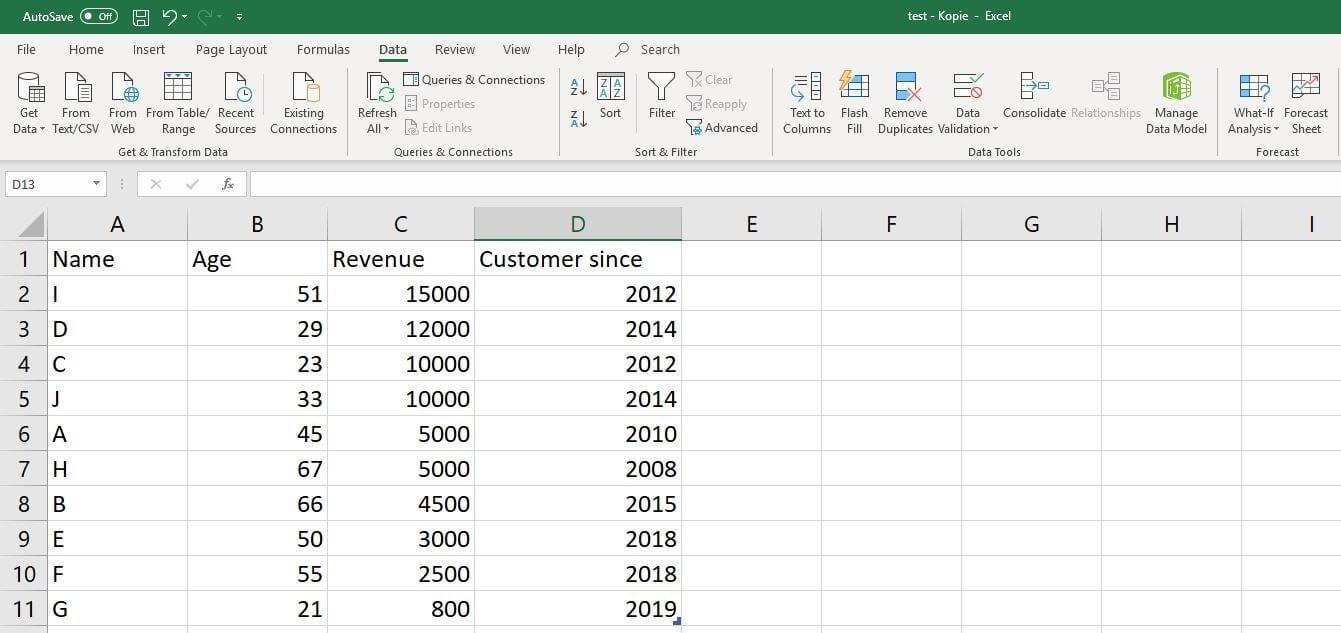Click the Undo button
Viewport: 1341px width, 633px height.
[167, 16]
